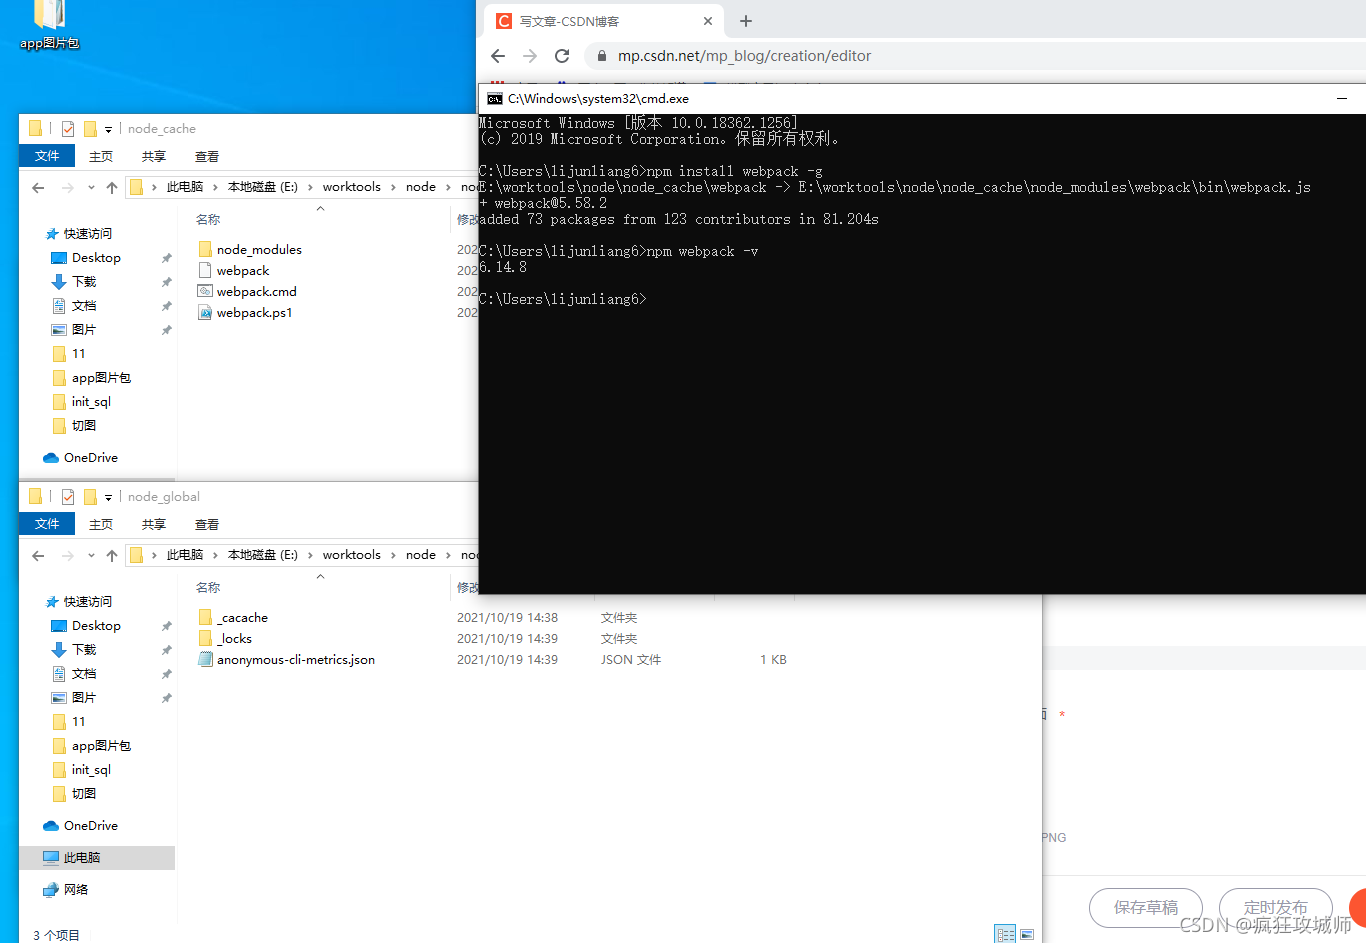Go back in node_global Explorer window
The height and width of the screenshot is (943, 1366).
(x=38, y=556)
